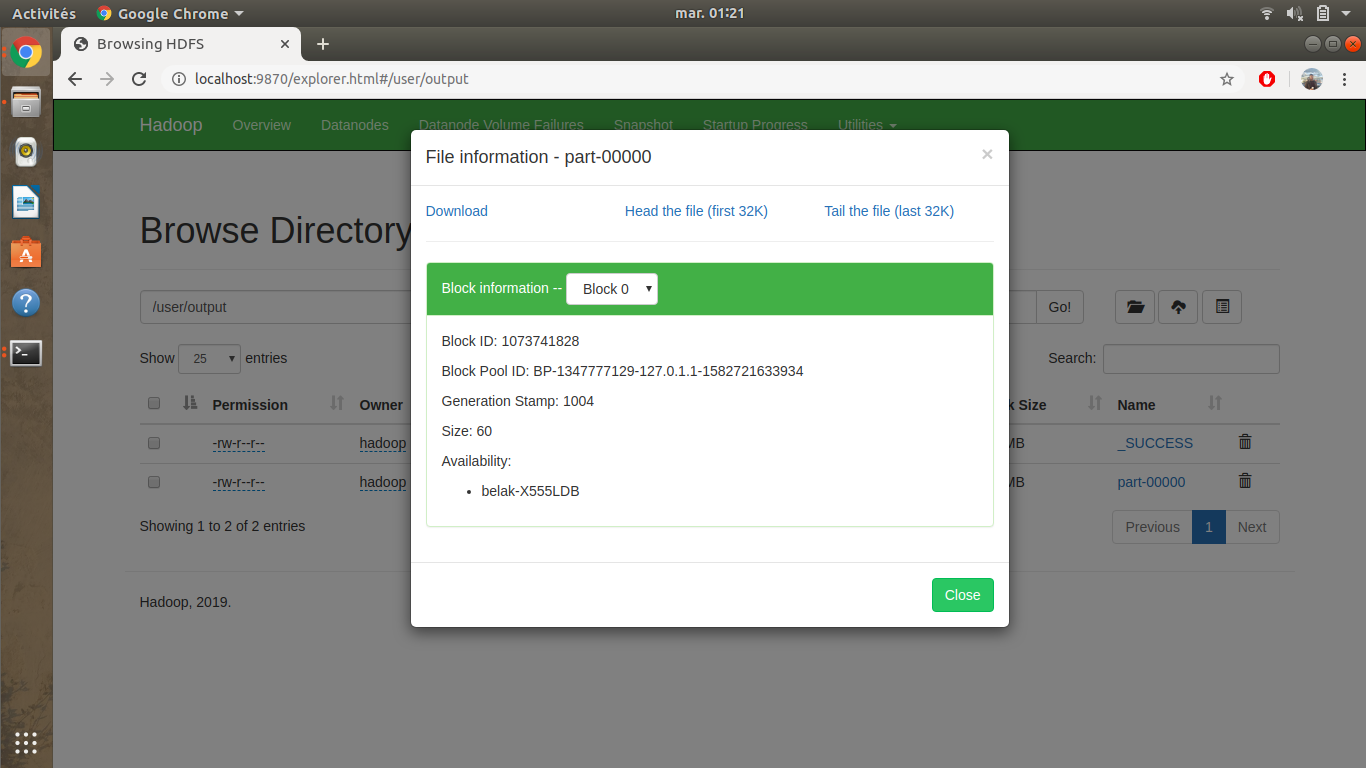Open the Block 0 selector dropdown
This screenshot has height=768, width=1366.
[x=612, y=289]
